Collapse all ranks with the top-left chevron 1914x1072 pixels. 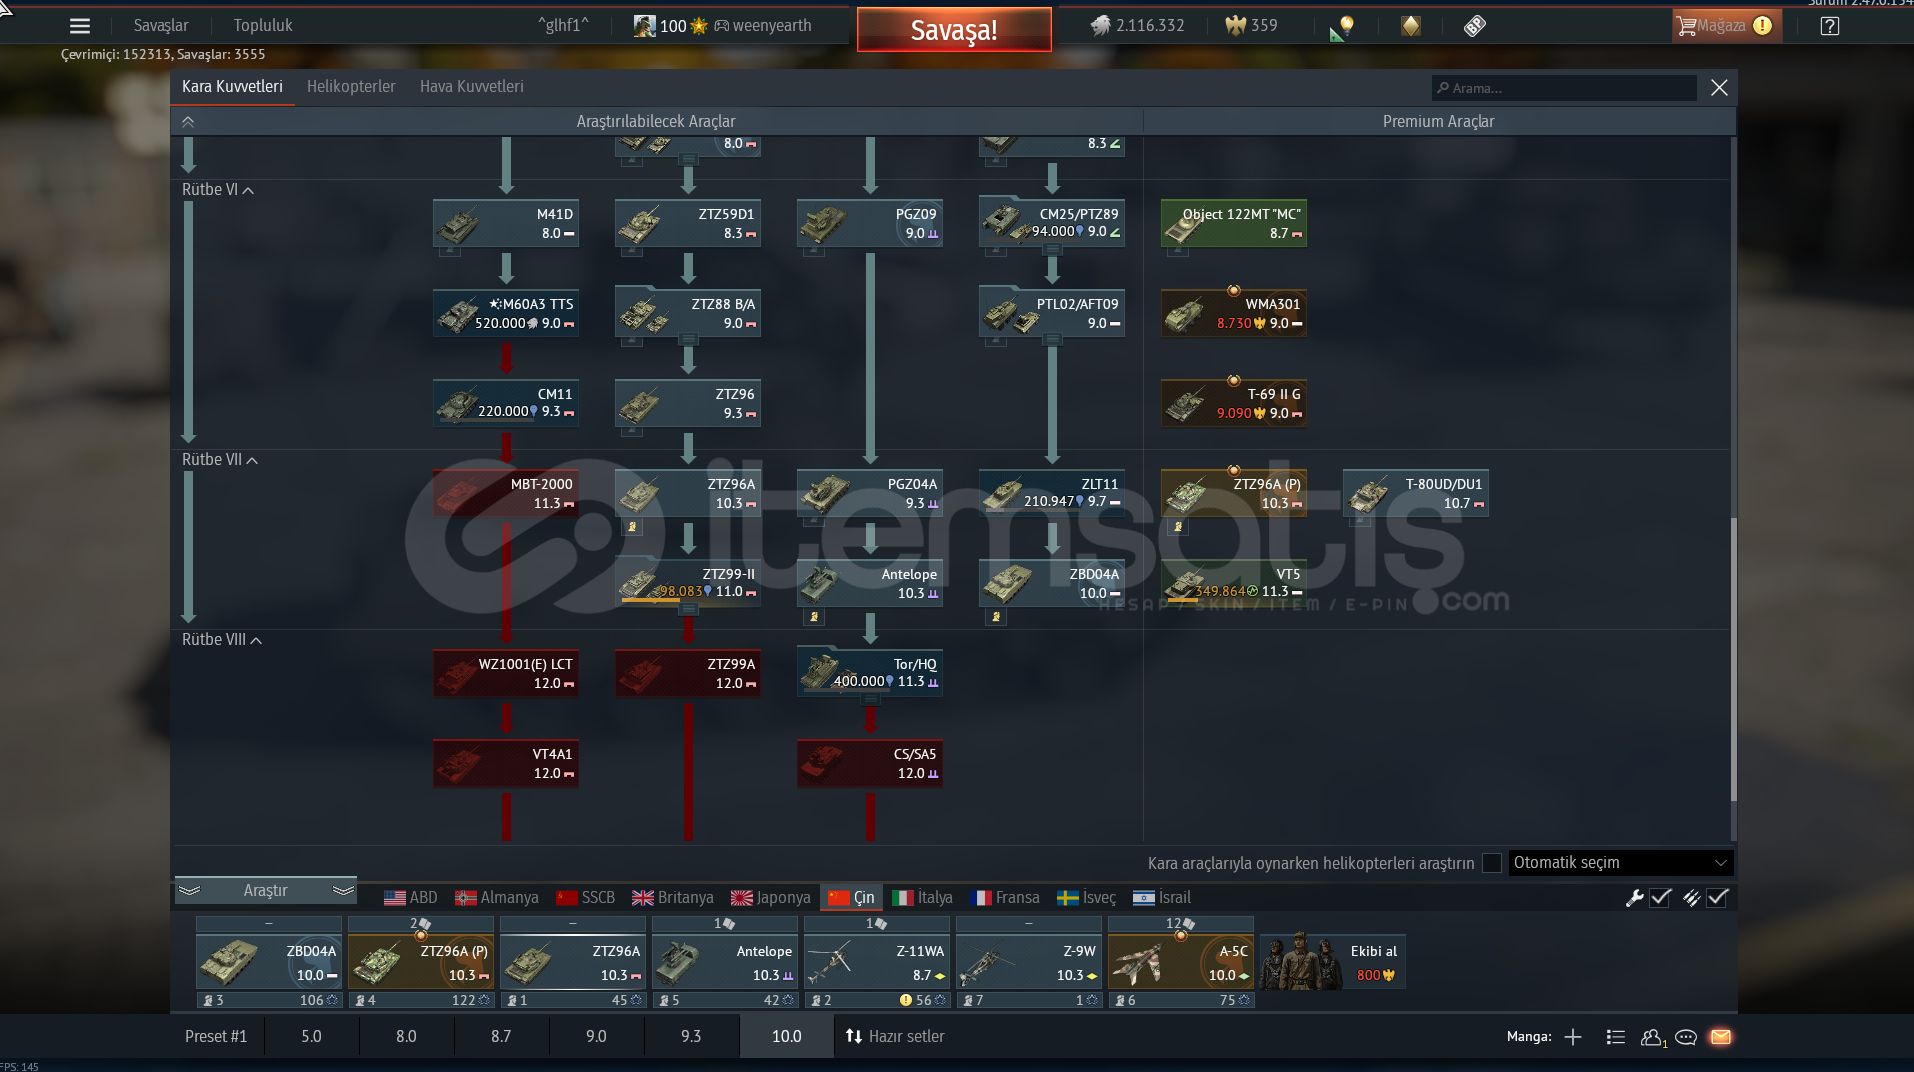188,122
